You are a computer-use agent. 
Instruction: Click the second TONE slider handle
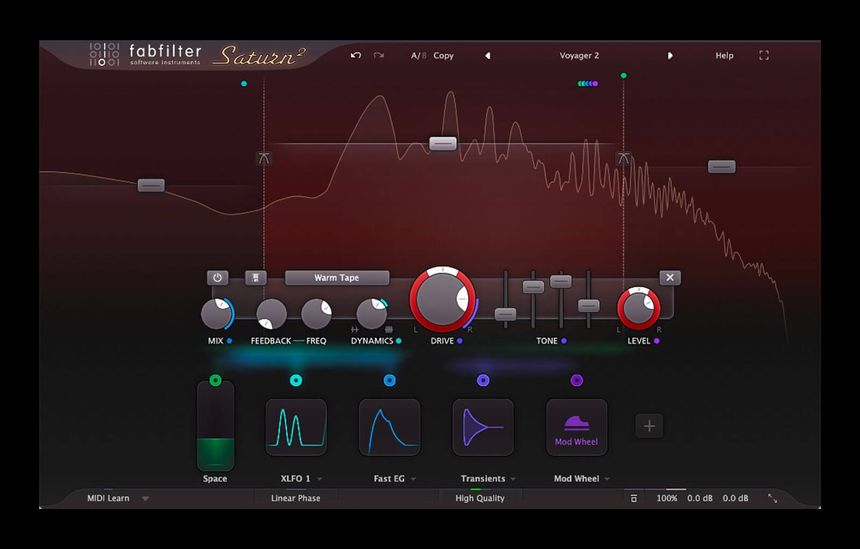[x=533, y=287]
